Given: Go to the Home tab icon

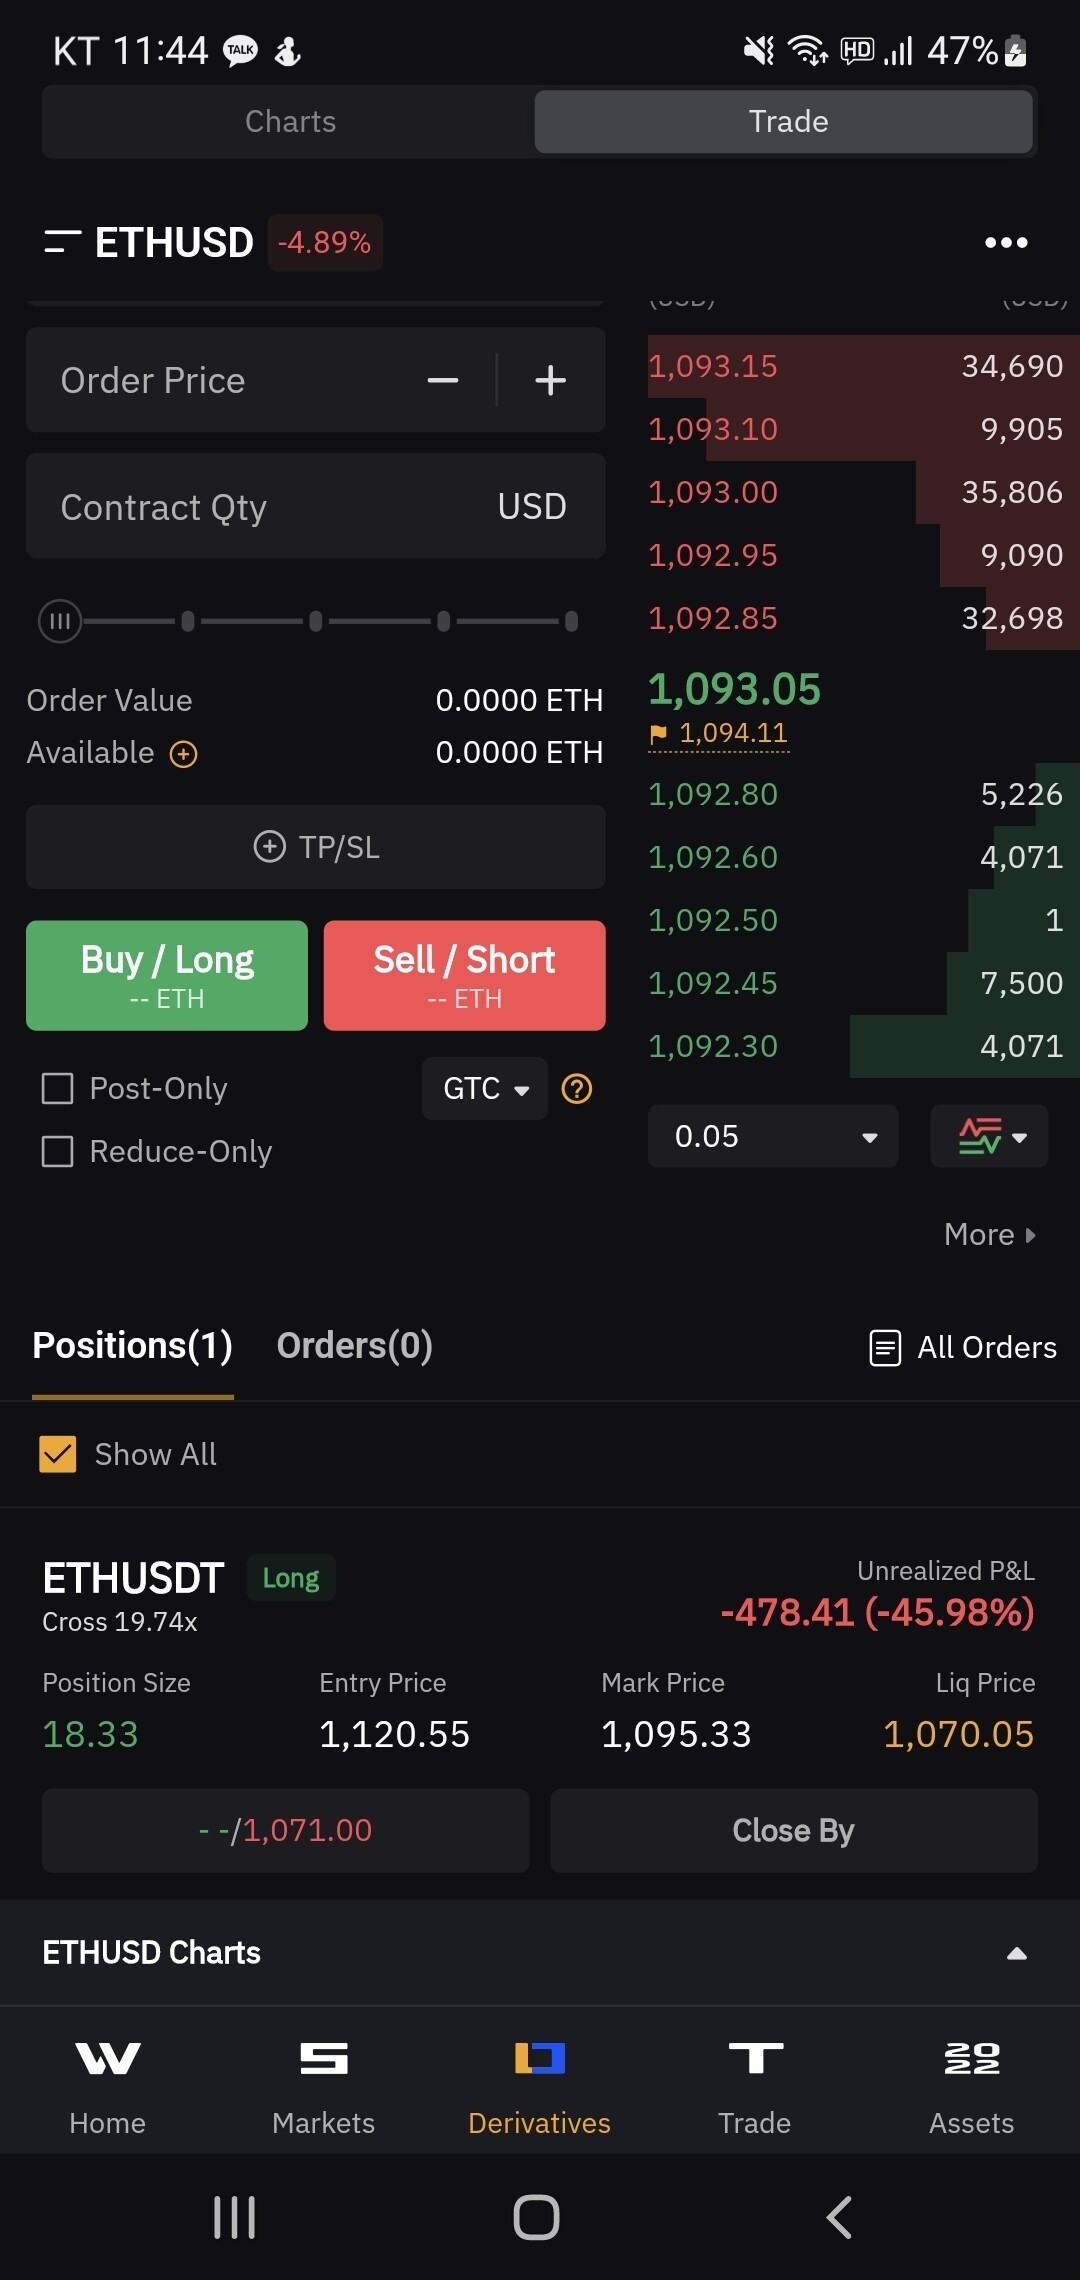Looking at the screenshot, I should 108,2059.
